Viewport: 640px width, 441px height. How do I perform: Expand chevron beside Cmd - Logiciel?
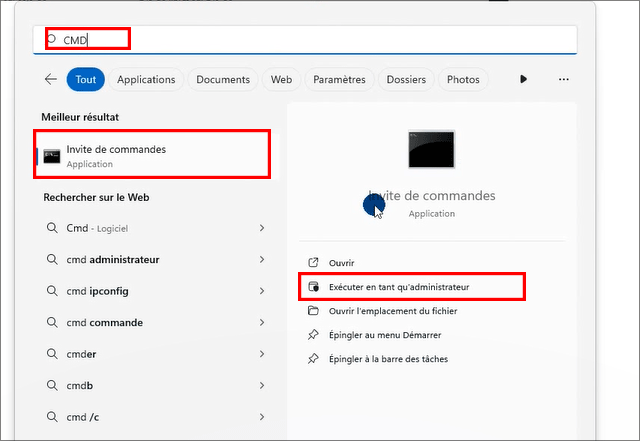click(x=262, y=228)
